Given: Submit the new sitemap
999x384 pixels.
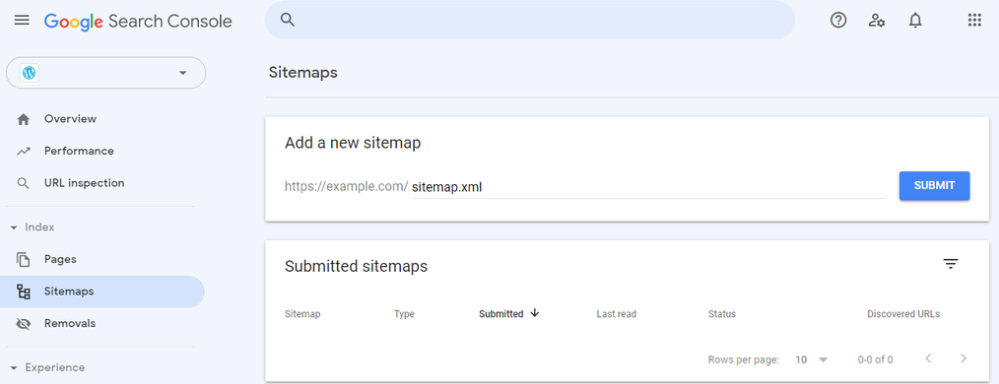Looking at the screenshot, I should click(x=935, y=186).
